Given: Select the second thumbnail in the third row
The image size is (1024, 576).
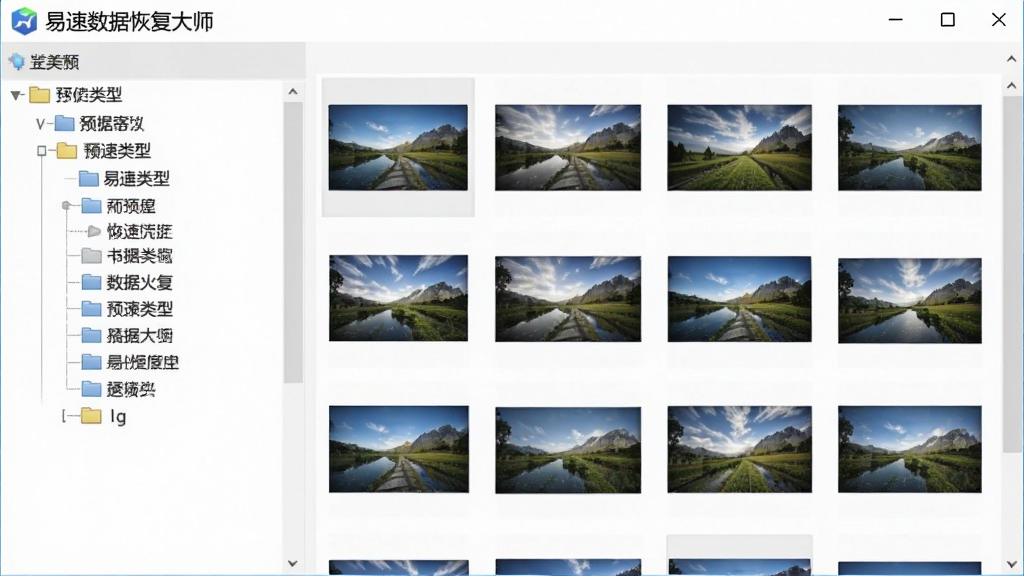Looking at the screenshot, I should click(x=568, y=450).
